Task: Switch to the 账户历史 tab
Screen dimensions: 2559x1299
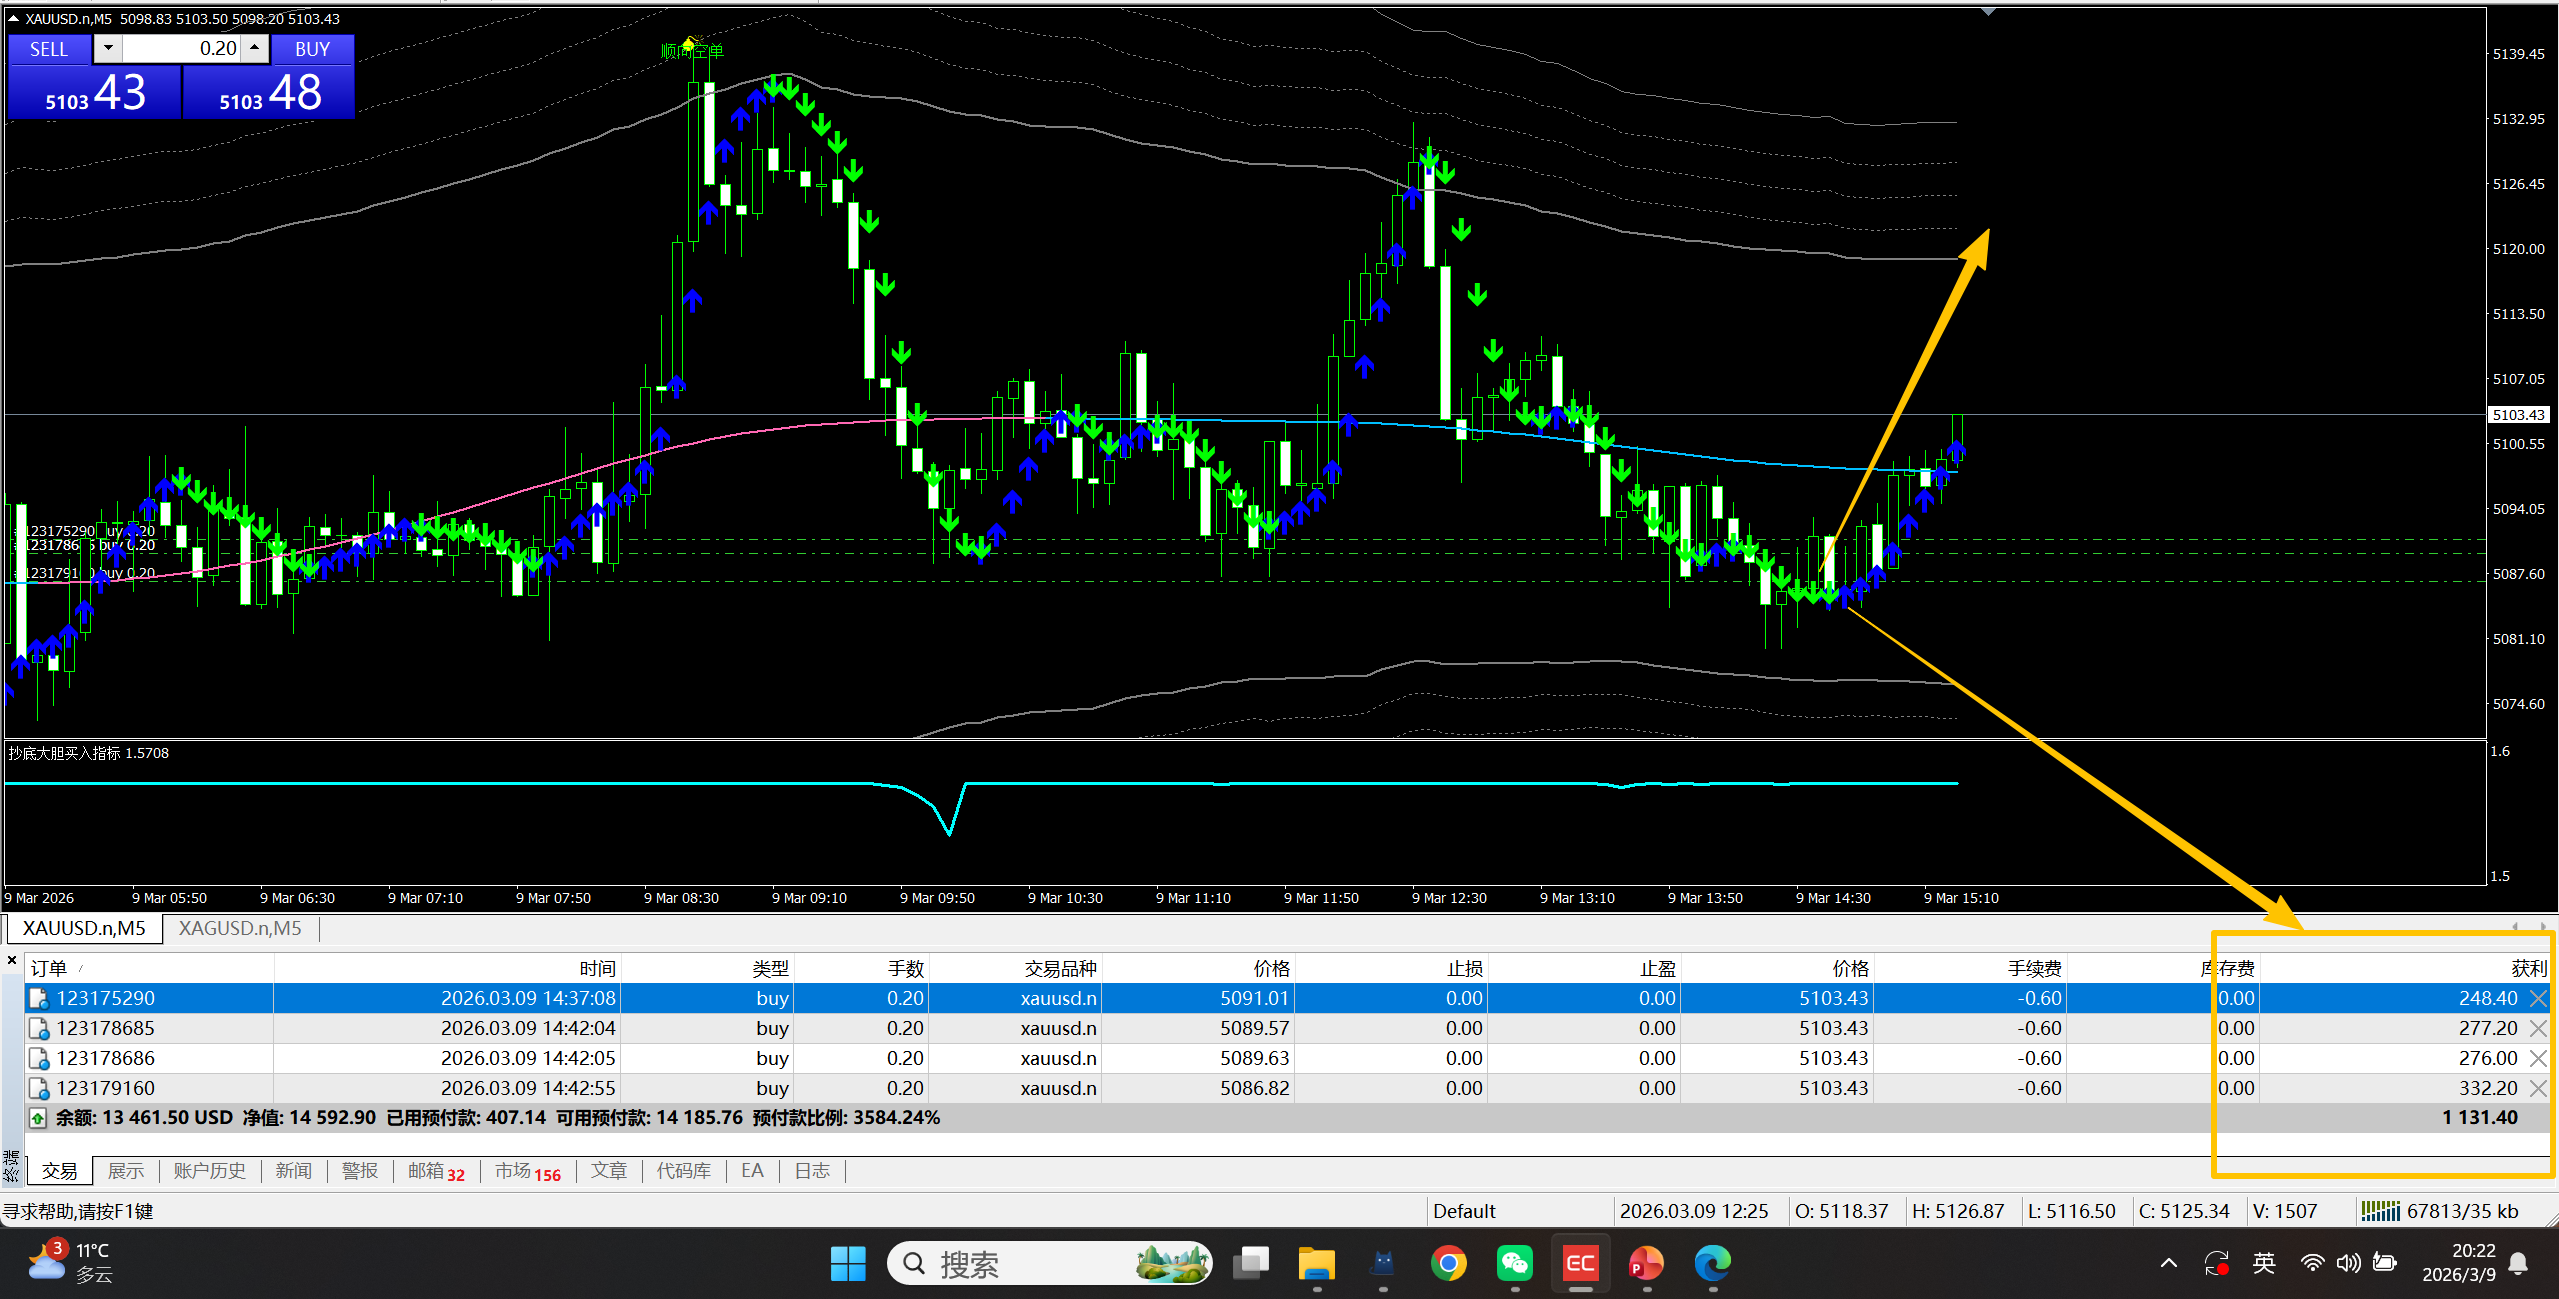Action: (209, 1171)
